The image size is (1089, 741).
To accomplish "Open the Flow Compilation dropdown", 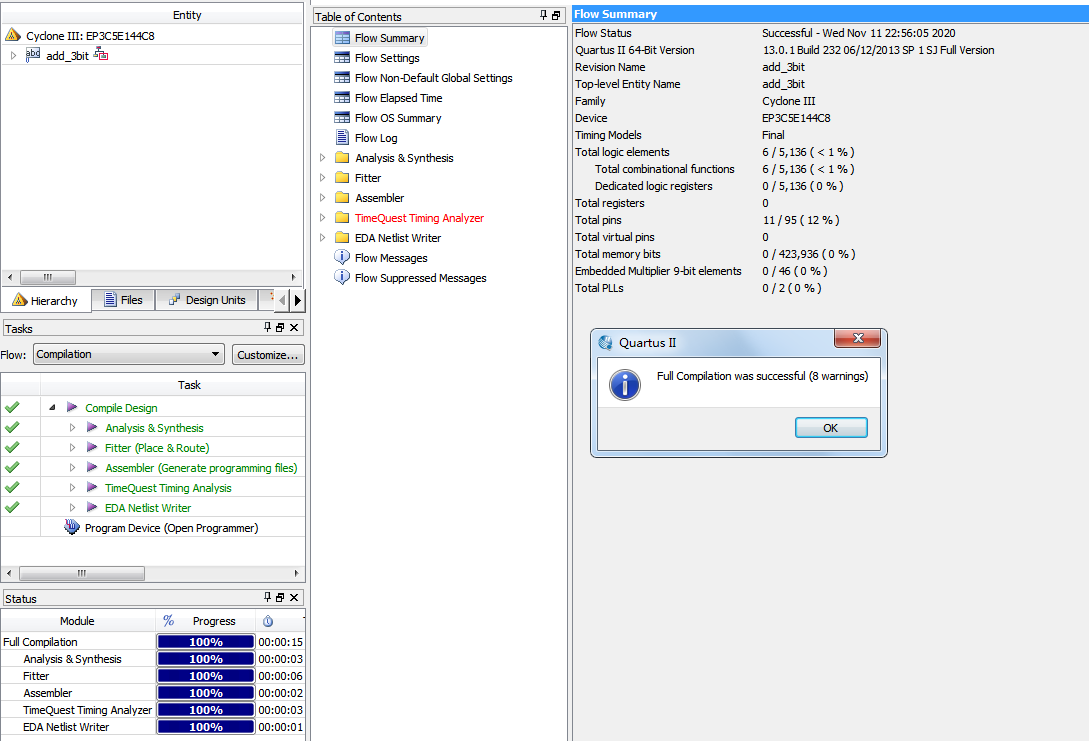I will [x=129, y=354].
